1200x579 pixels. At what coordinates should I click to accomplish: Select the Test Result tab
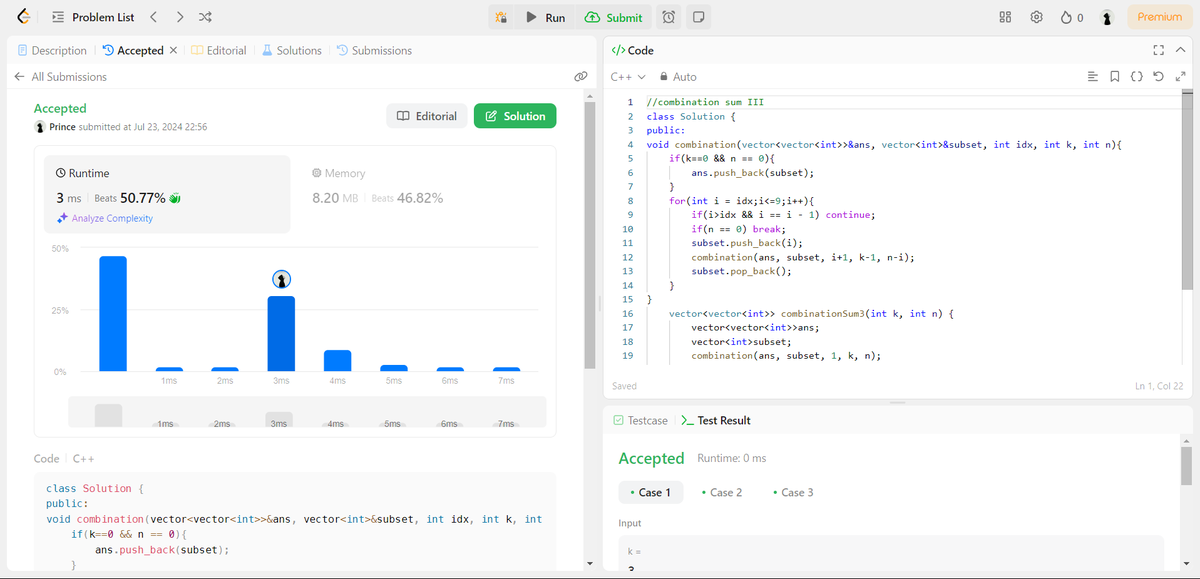pos(716,421)
